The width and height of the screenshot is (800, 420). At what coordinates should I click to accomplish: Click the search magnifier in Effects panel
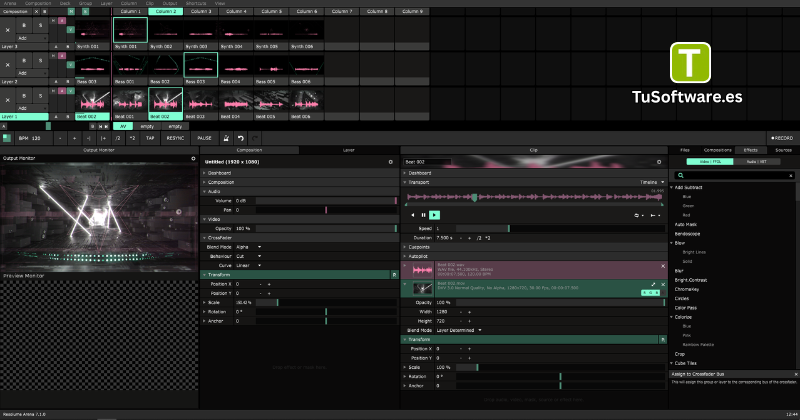pos(680,175)
